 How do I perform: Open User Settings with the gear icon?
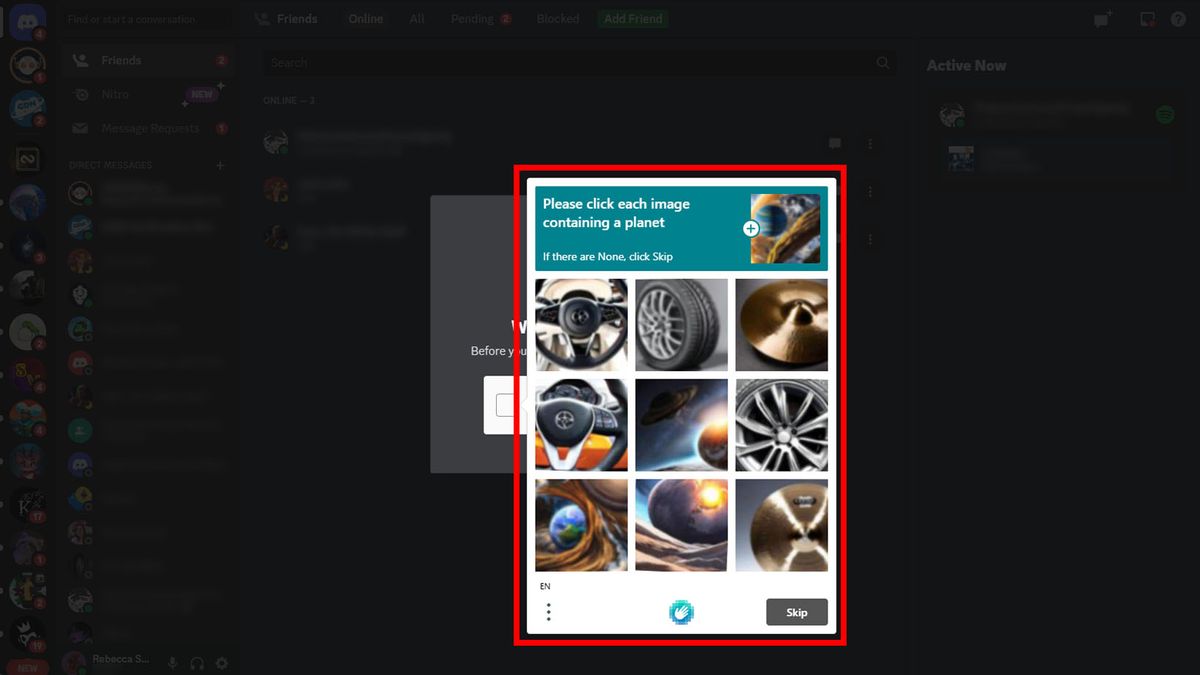point(222,662)
